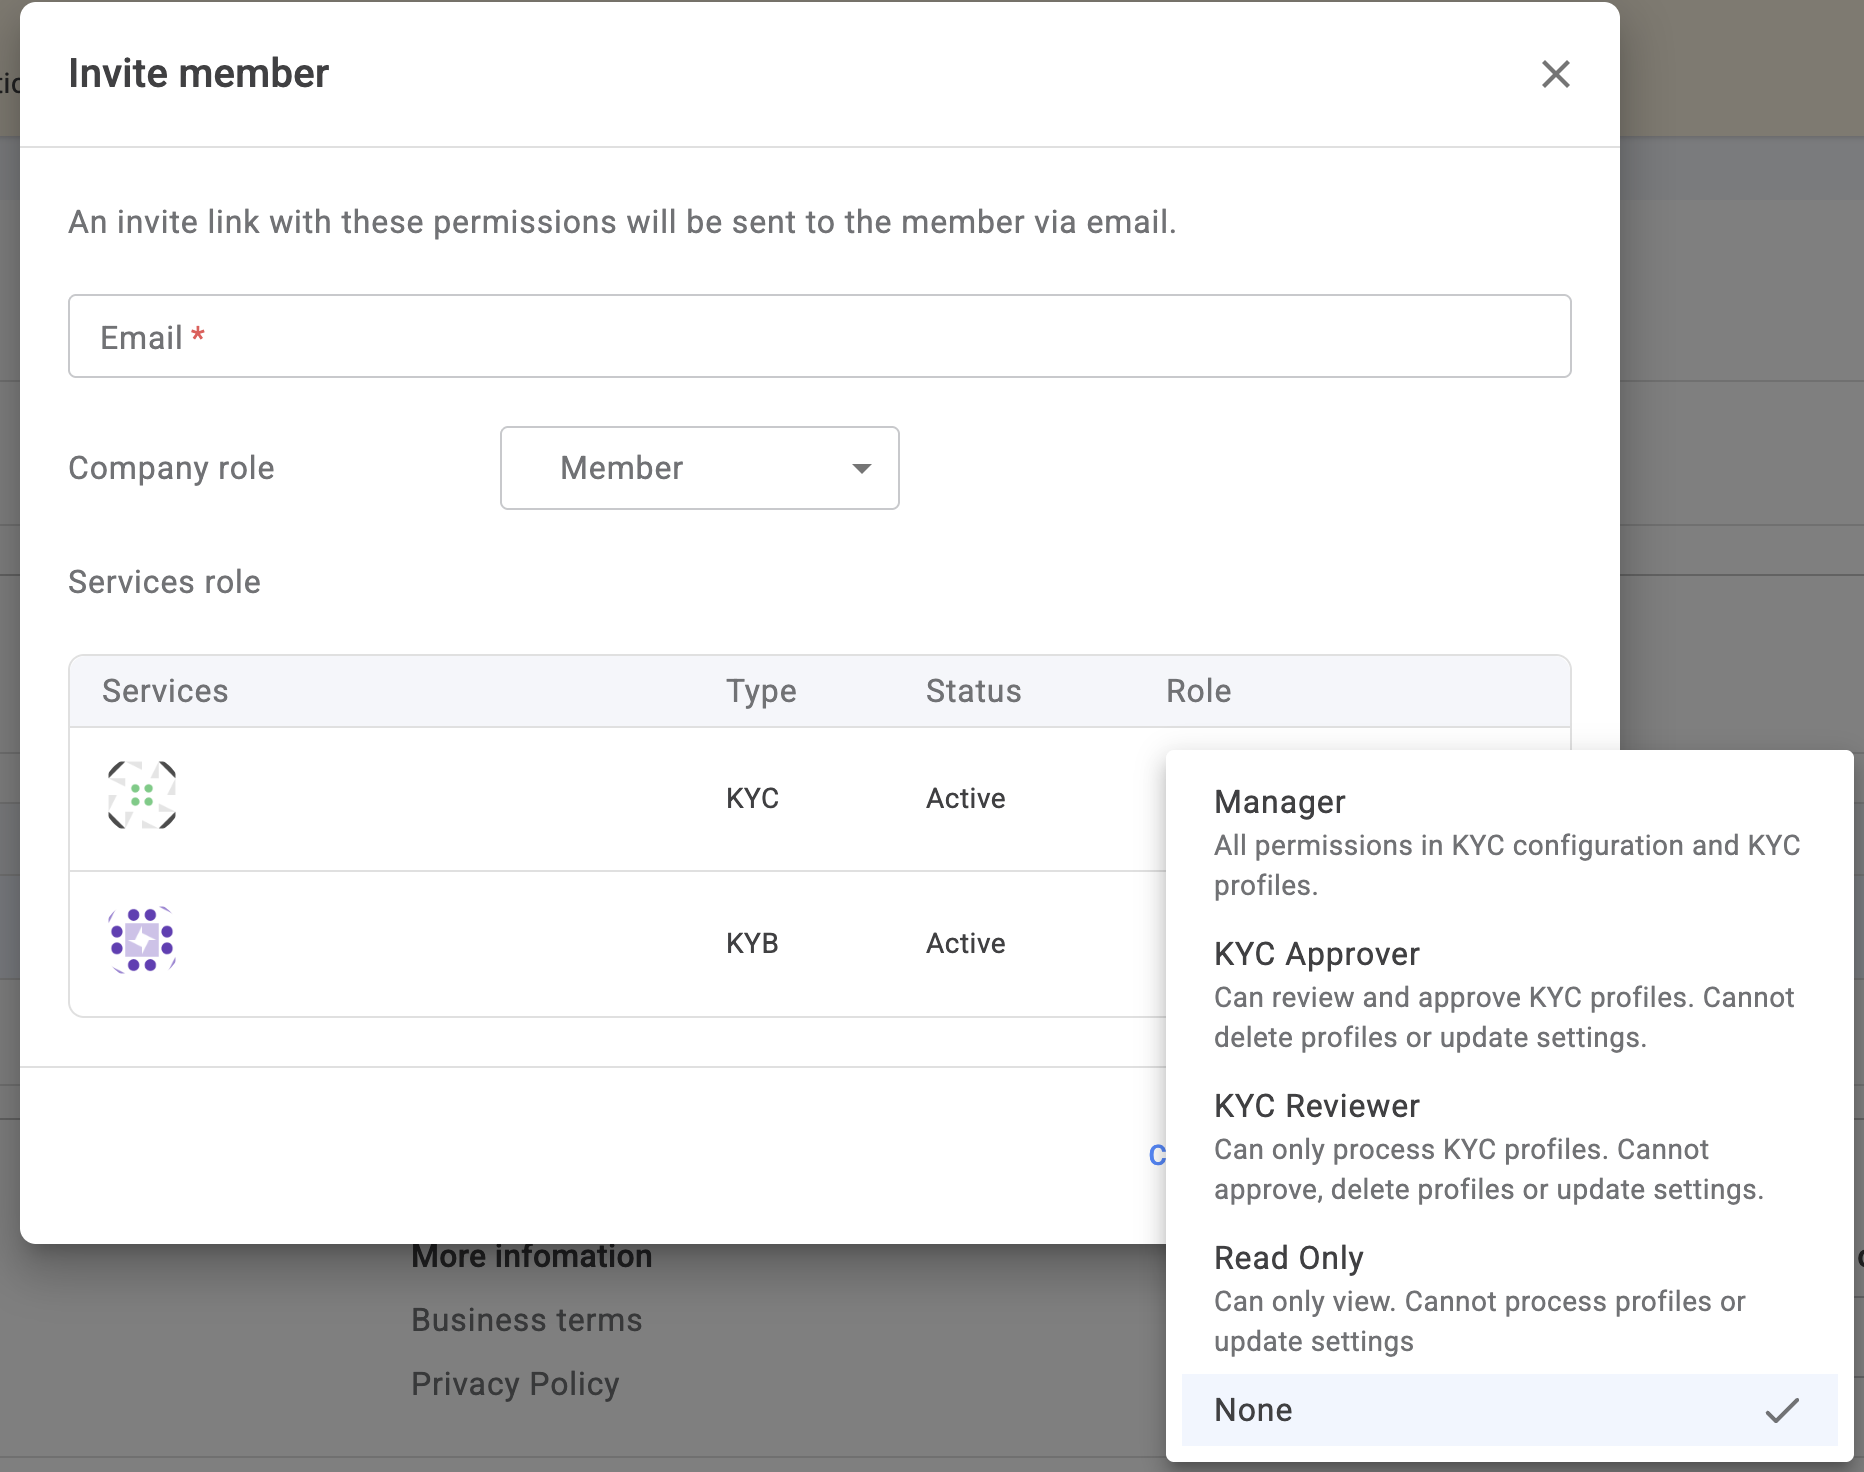Close the Invite member dialog
Image resolution: width=1864 pixels, height=1472 pixels.
pos(1555,74)
